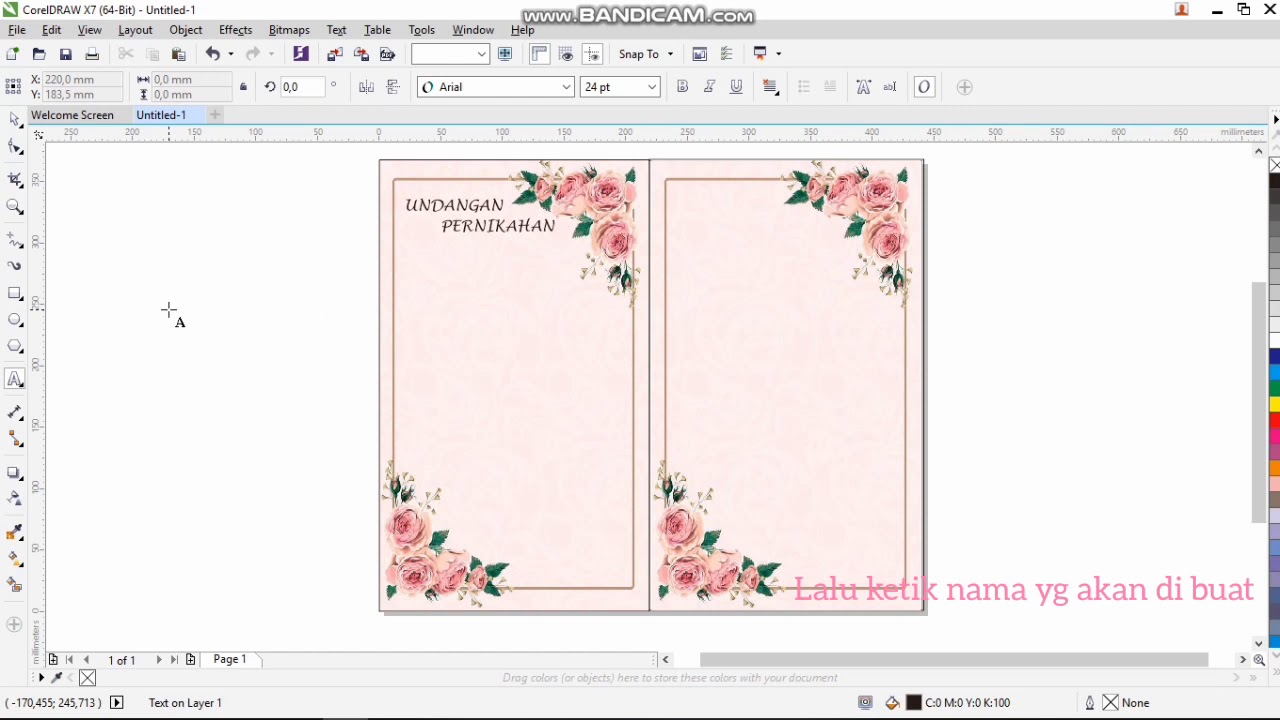Viewport: 1280px width, 720px height.
Task: Add new document tab with plus
Action: tap(214, 115)
